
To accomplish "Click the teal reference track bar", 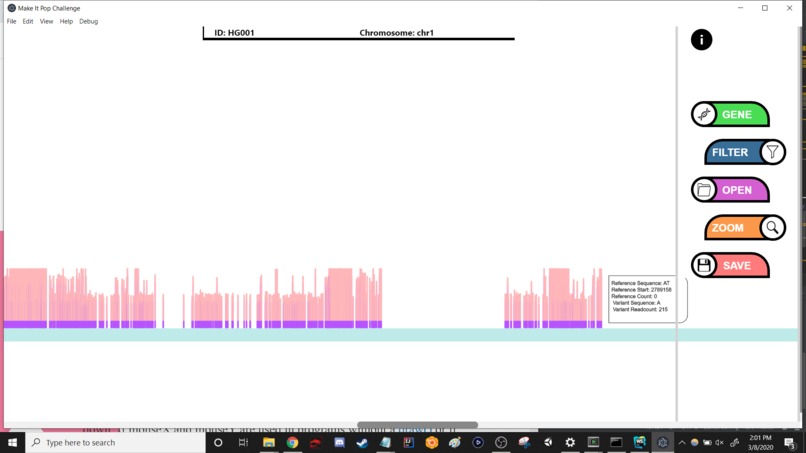I will pyautogui.click(x=401, y=335).
